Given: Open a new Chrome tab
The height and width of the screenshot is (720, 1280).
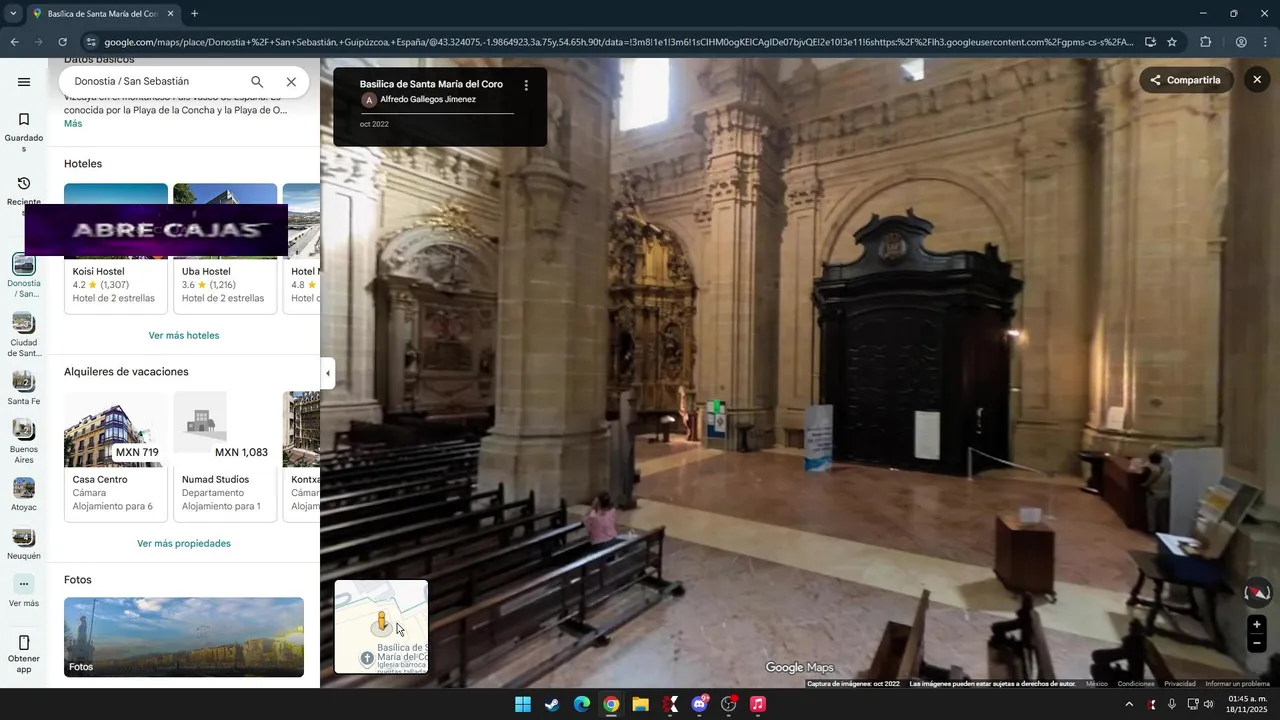Looking at the screenshot, I should click(194, 14).
